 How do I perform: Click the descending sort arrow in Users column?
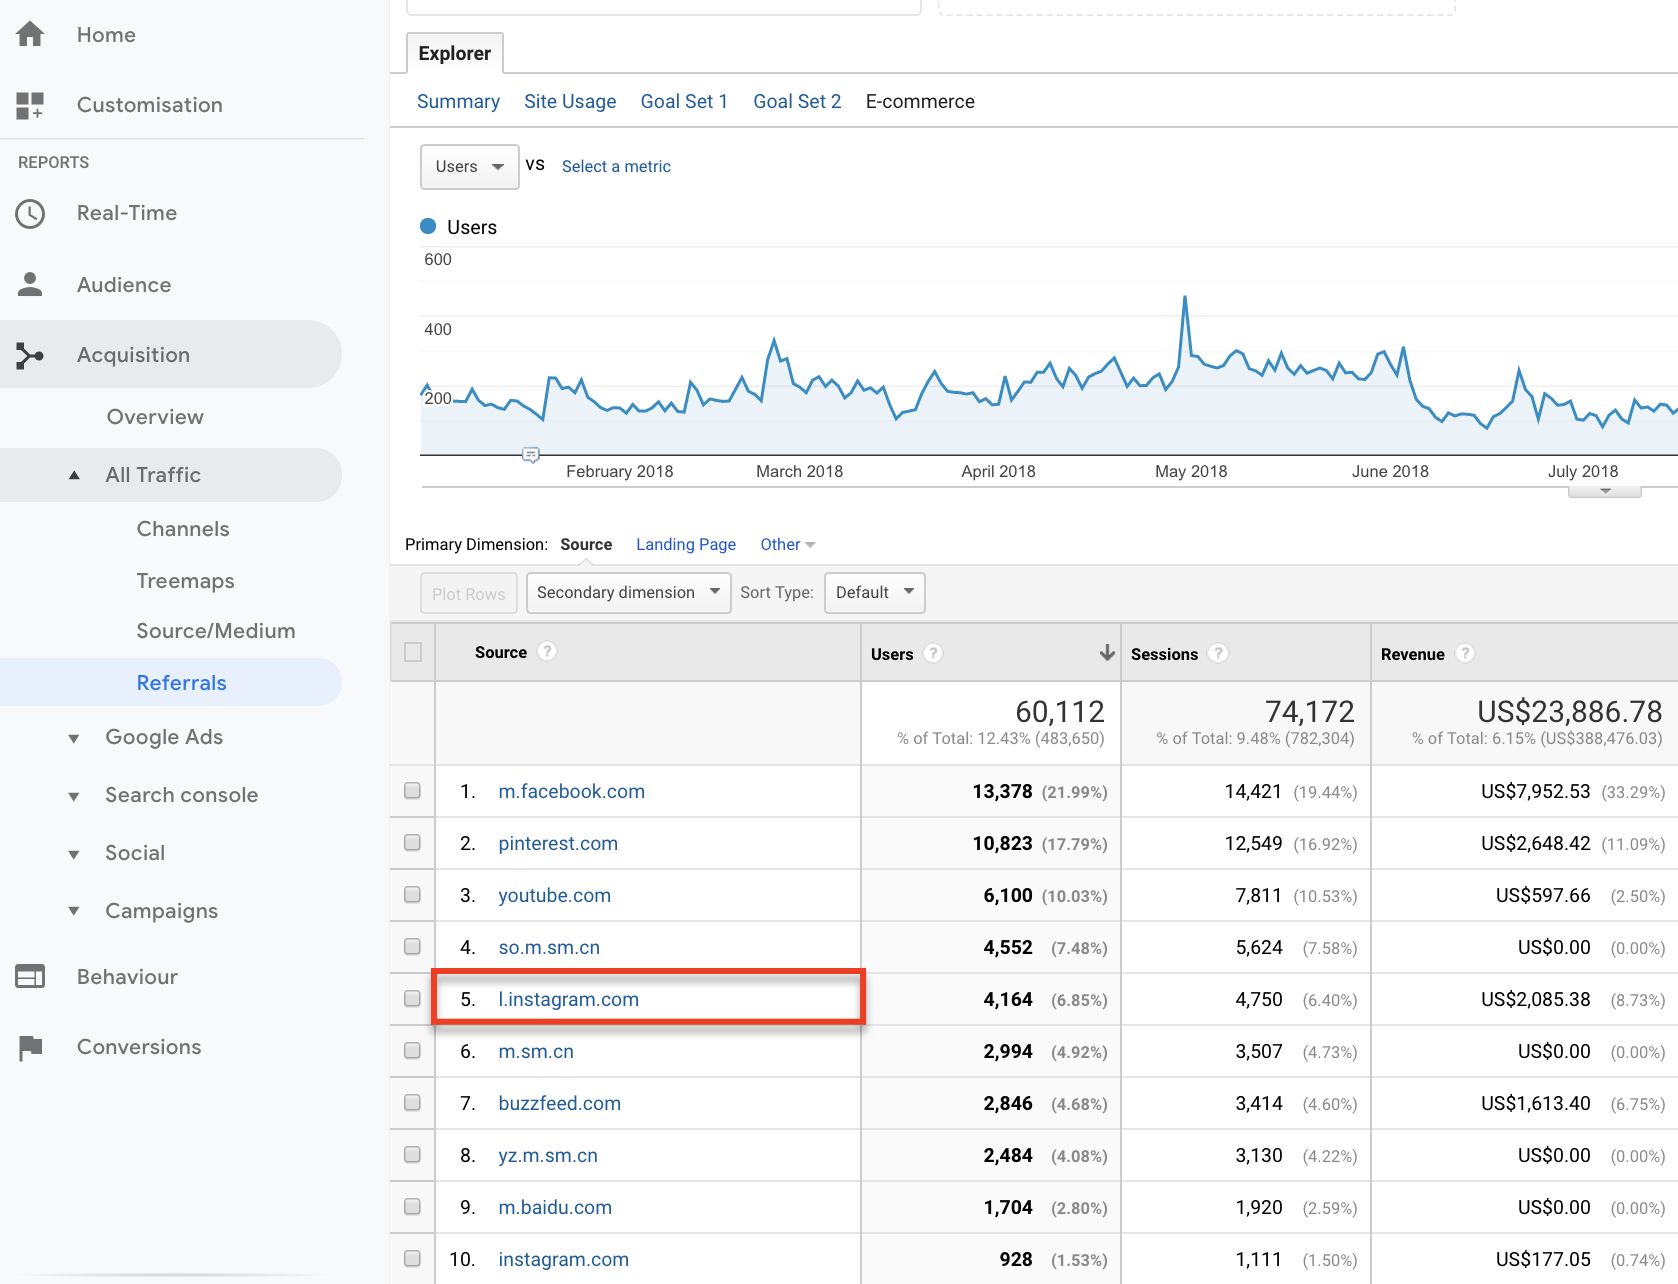tap(1107, 652)
